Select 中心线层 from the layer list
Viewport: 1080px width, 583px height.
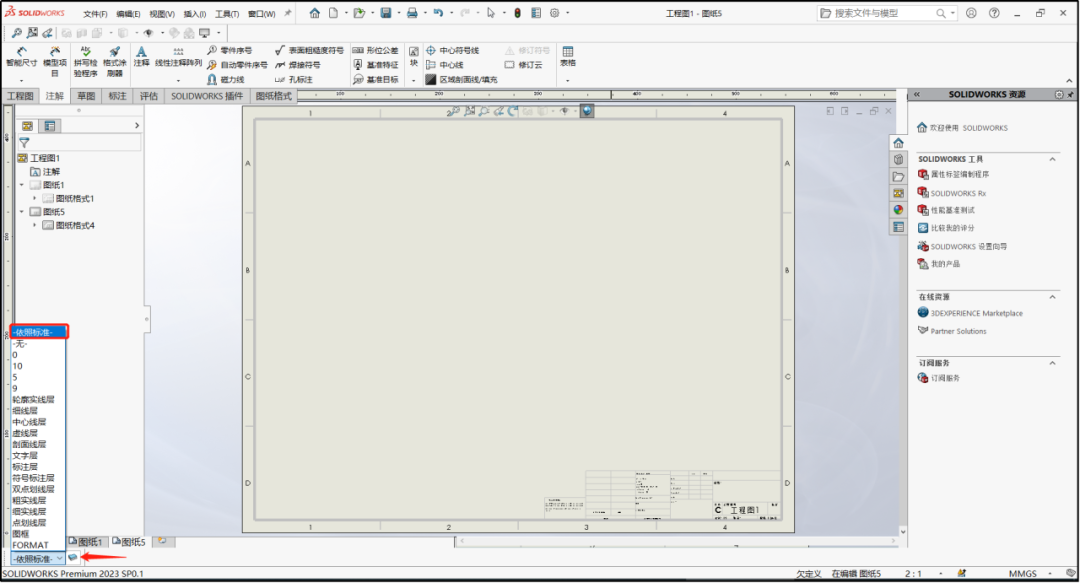[31, 421]
